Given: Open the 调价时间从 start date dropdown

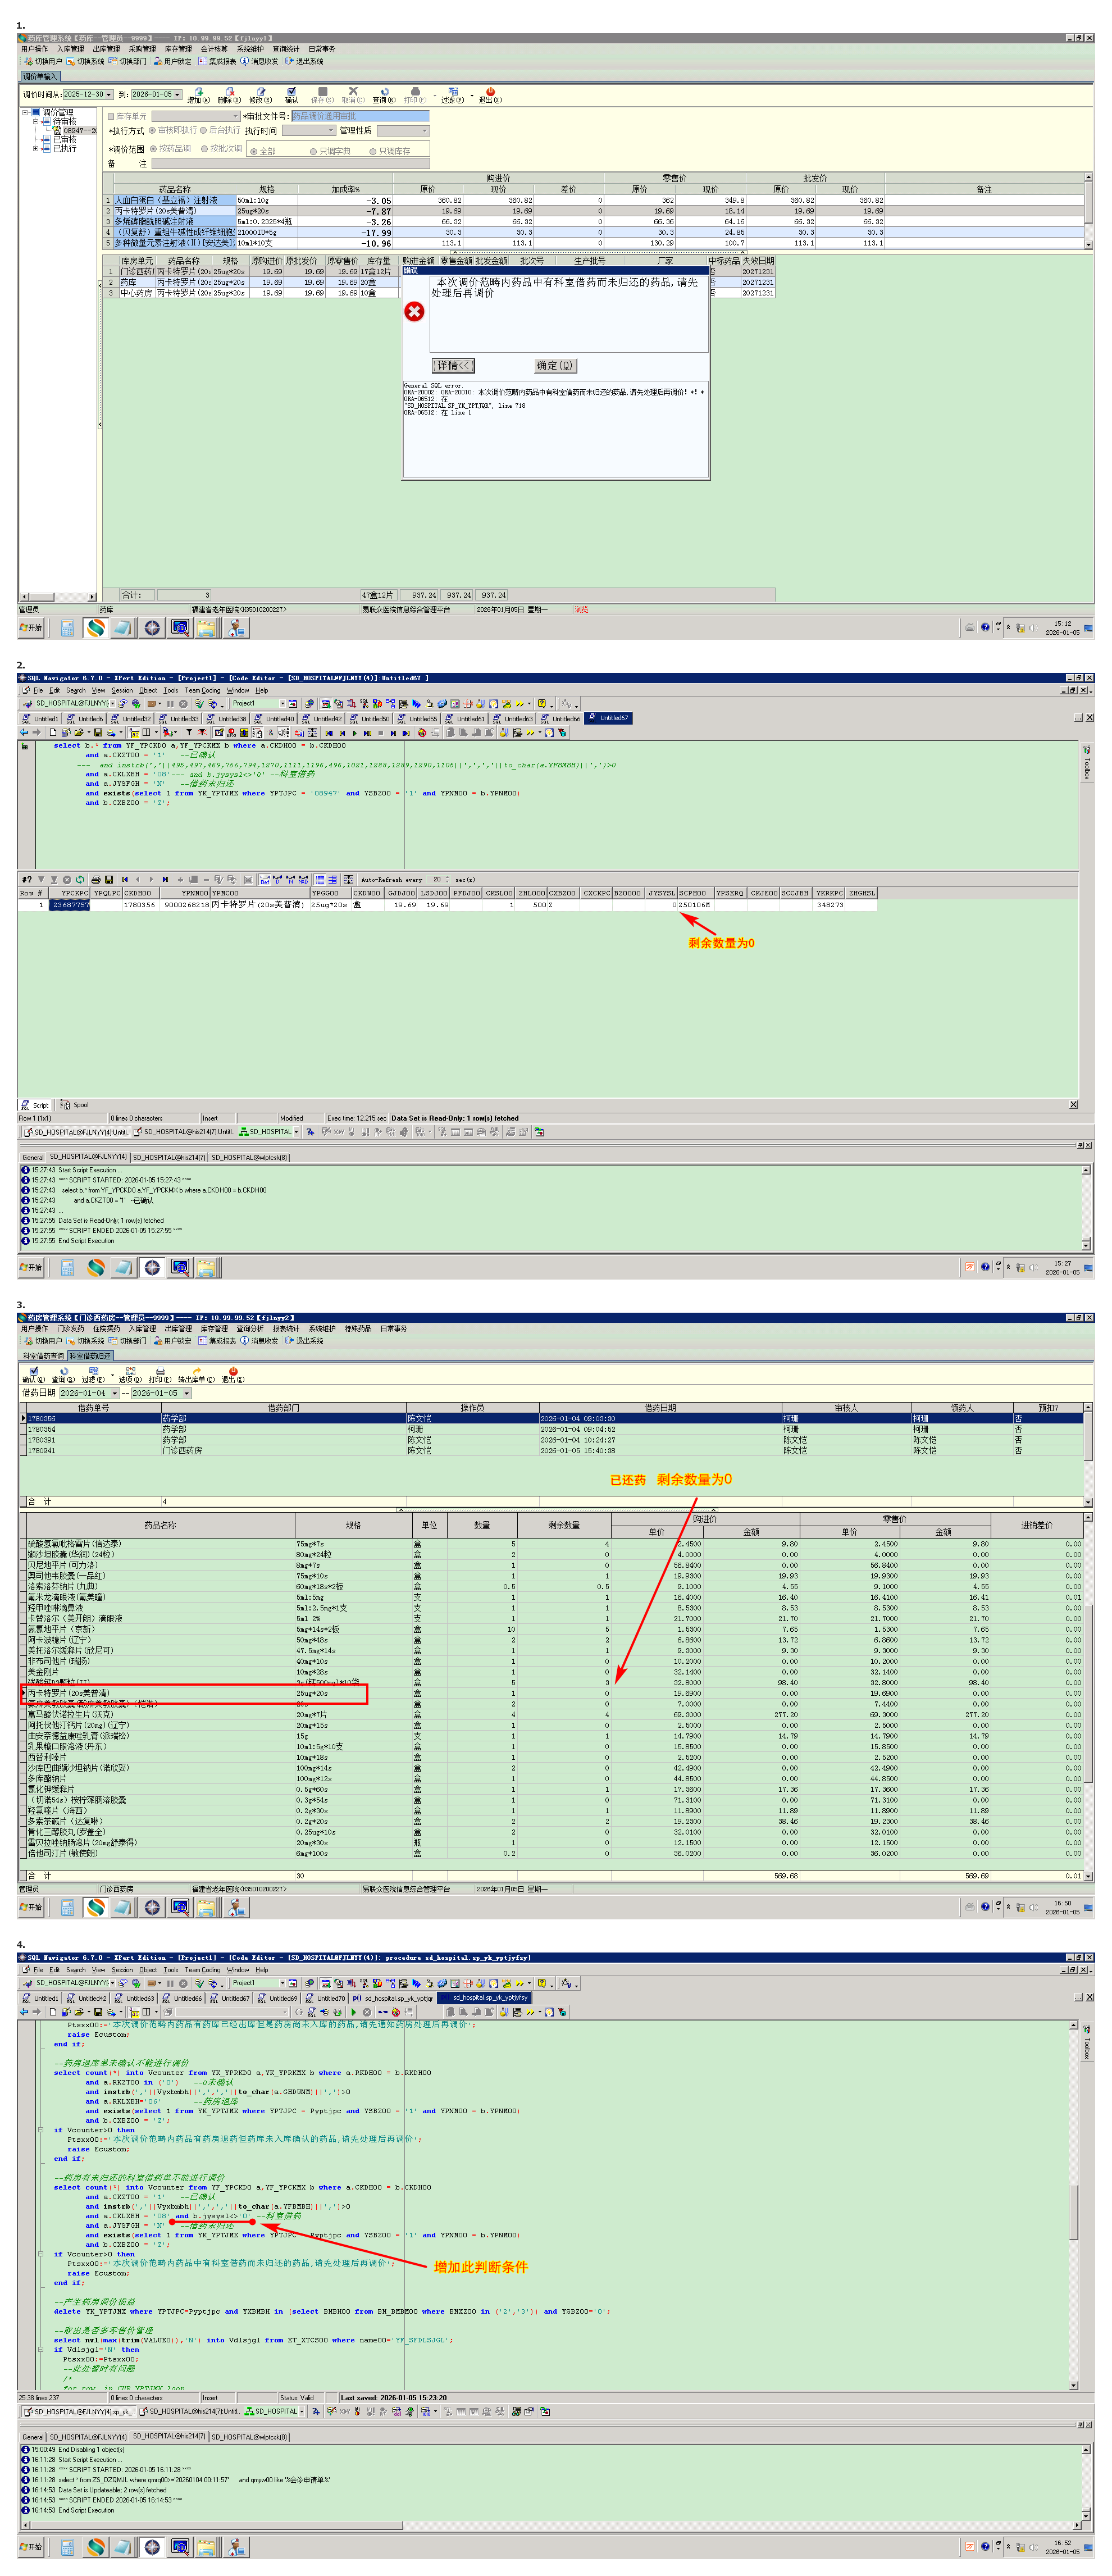Looking at the screenshot, I should point(109,95).
